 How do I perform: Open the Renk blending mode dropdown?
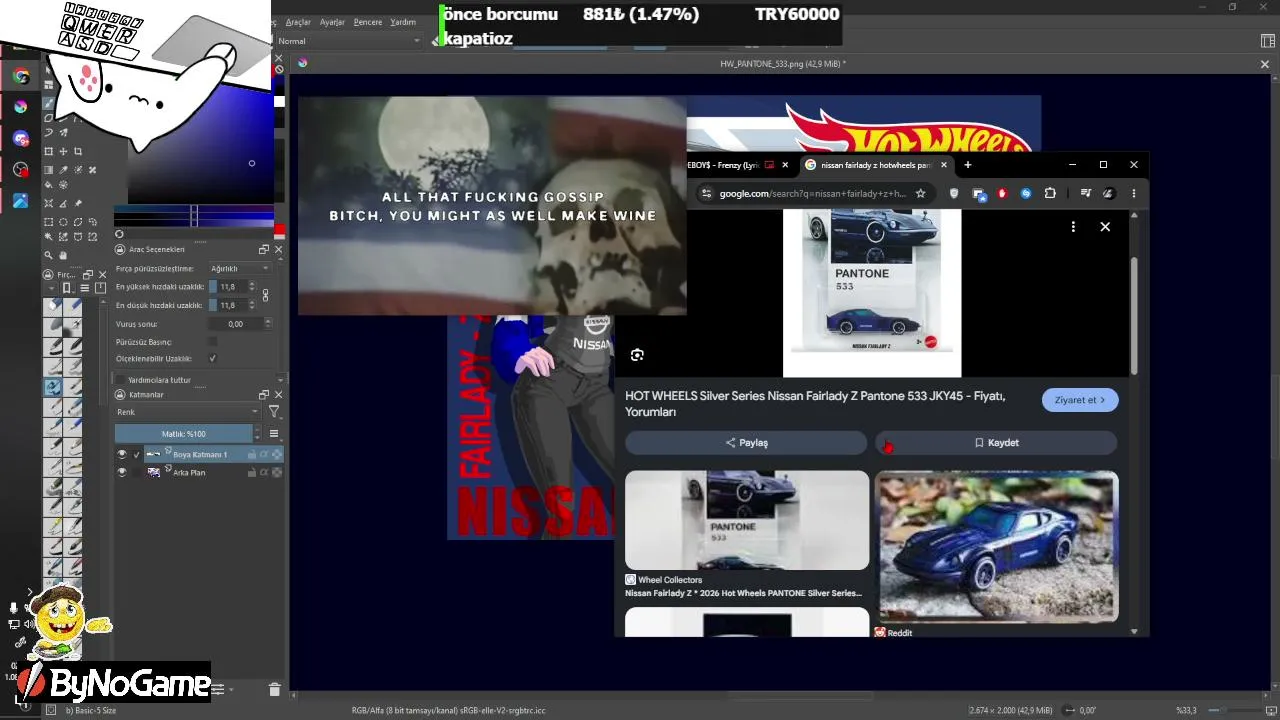tap(187, 412)
